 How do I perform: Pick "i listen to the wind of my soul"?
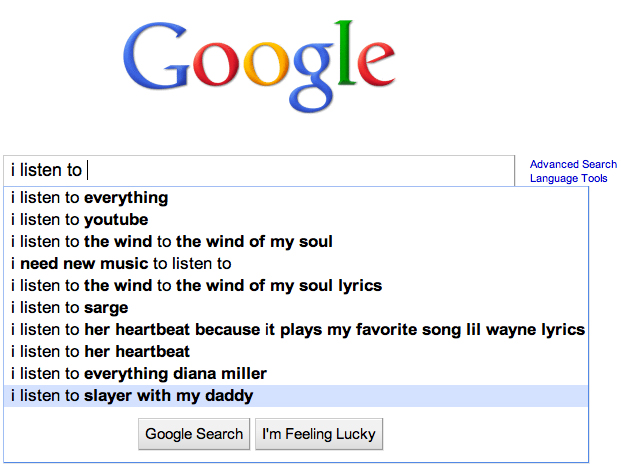coord(172,241)
